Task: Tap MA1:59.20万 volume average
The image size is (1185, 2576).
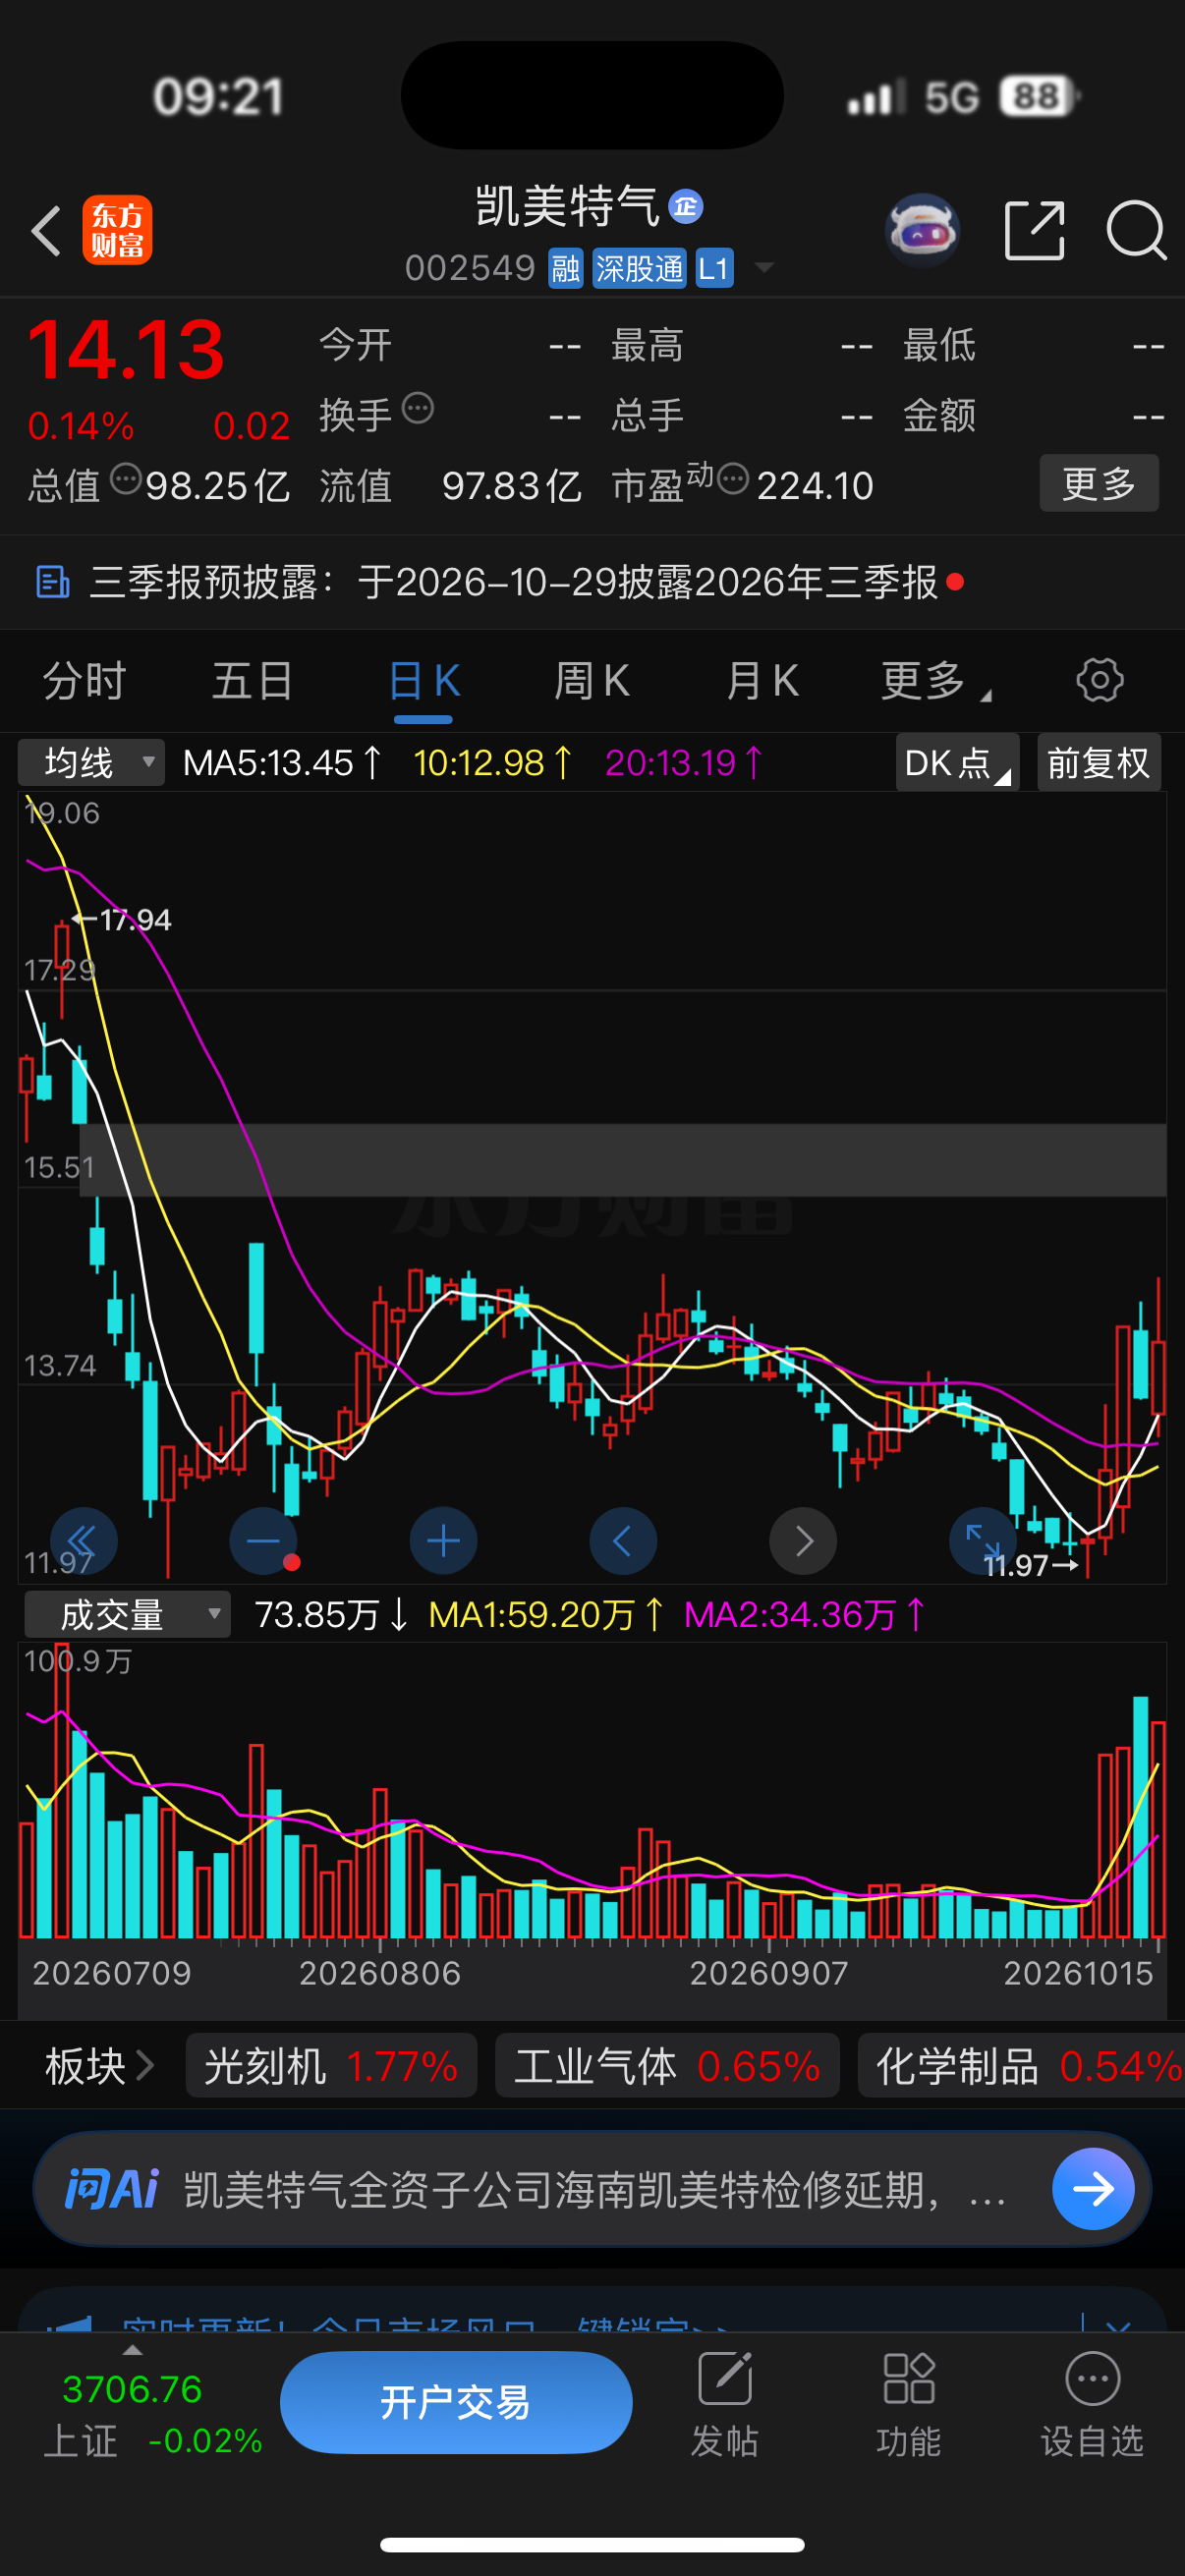Action: click(546, 1614)
